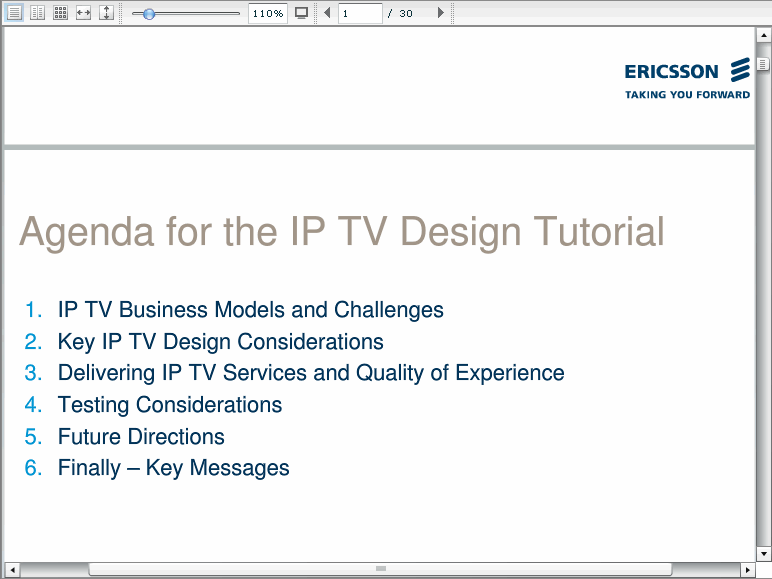Enter fullscreen presentation mode
This screenshot has width=772, height=579.
pyautogui.click(x=301, y=13)
